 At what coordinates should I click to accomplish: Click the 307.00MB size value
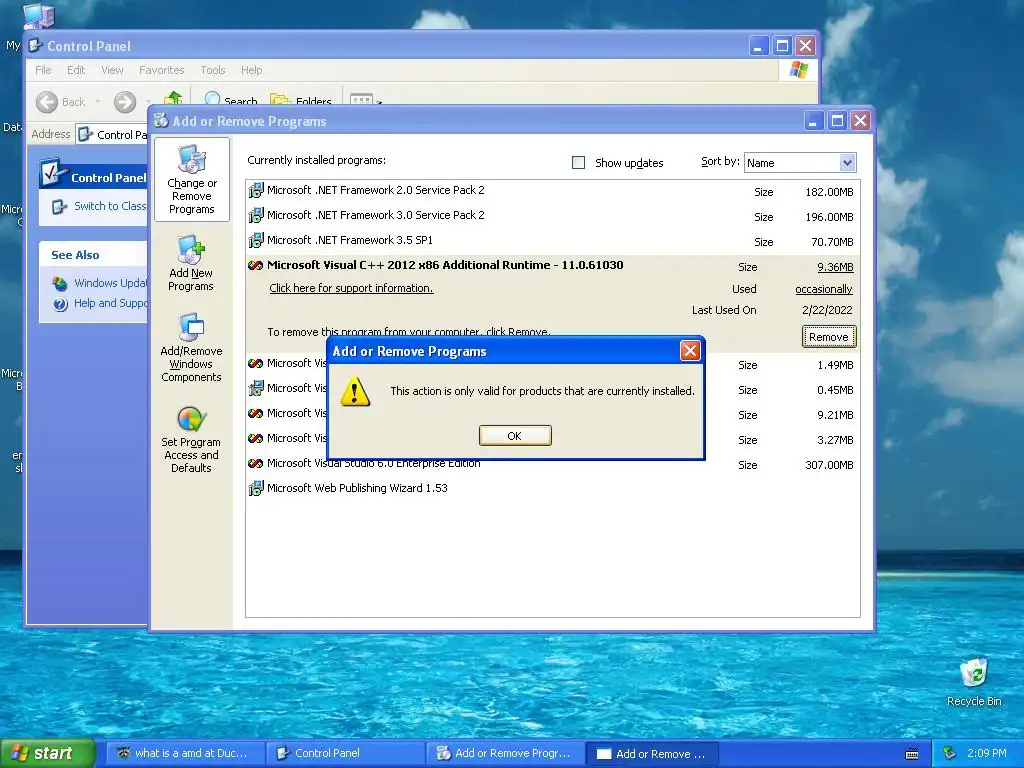click(829, 465)
